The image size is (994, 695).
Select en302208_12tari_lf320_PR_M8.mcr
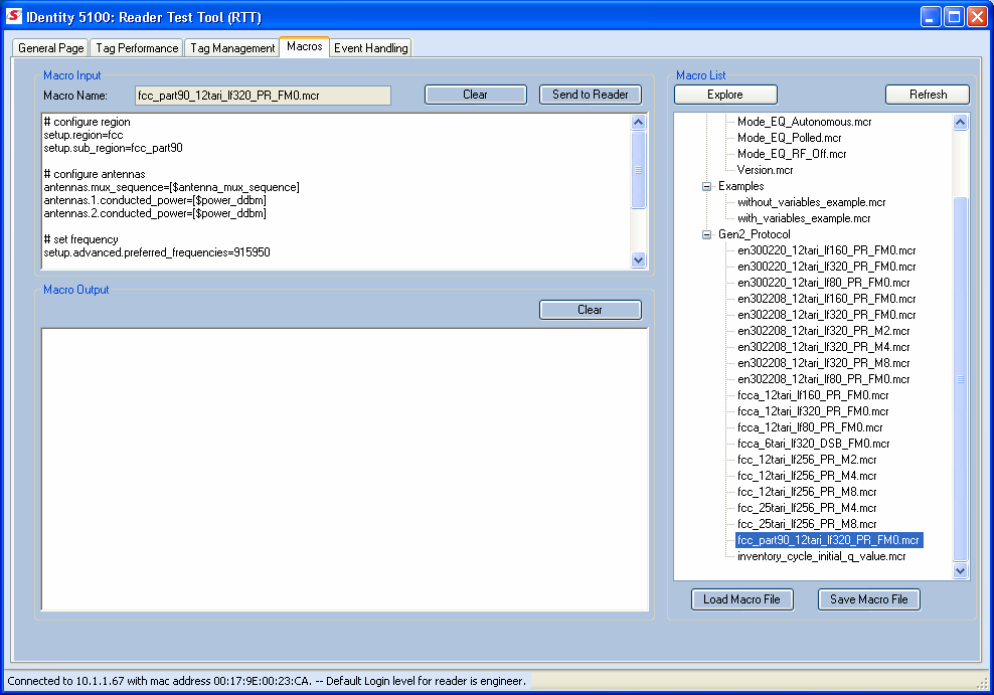click(823, 363)
